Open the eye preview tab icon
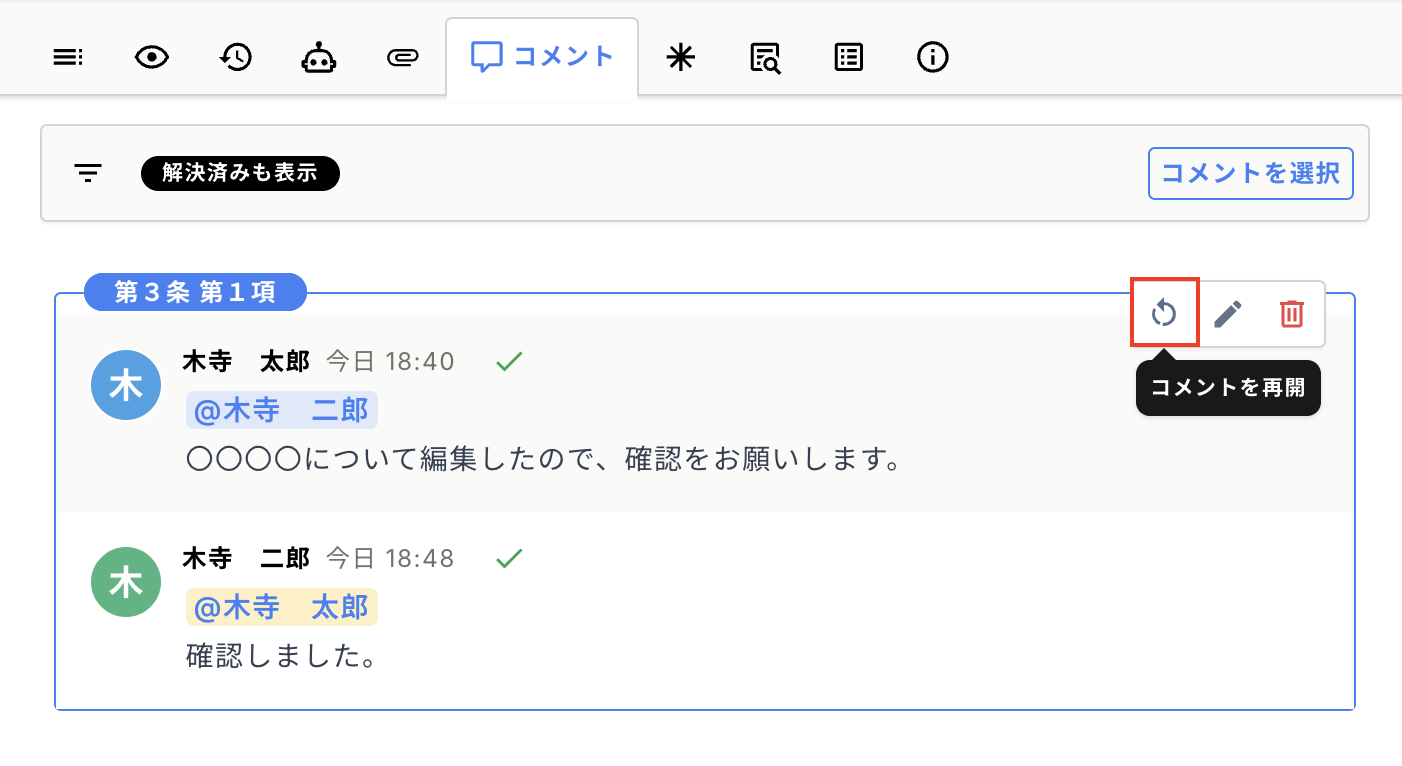The image size is (1402, 766). point(151,58)
